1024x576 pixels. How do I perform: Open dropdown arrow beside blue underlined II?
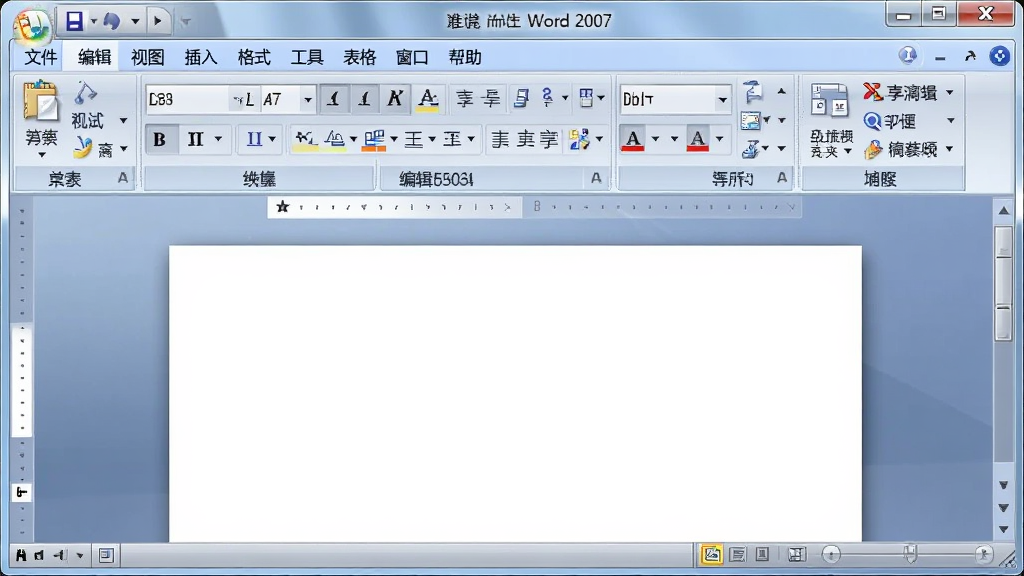[272, 139]
